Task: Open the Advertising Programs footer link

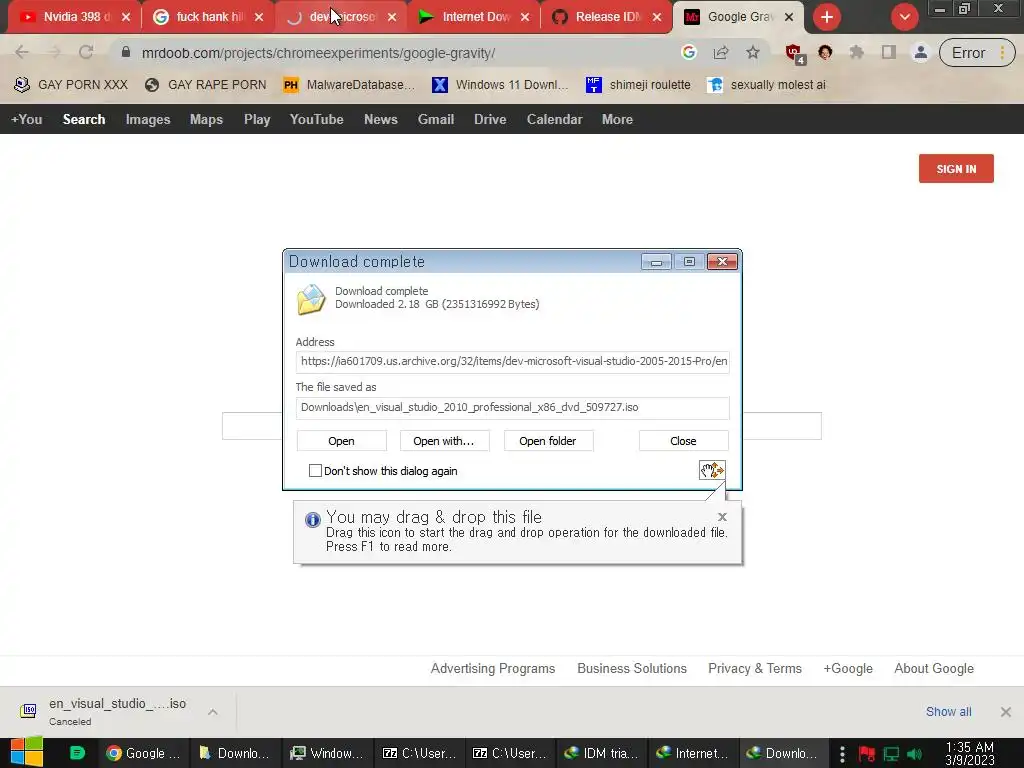Action: coord(493,669)
